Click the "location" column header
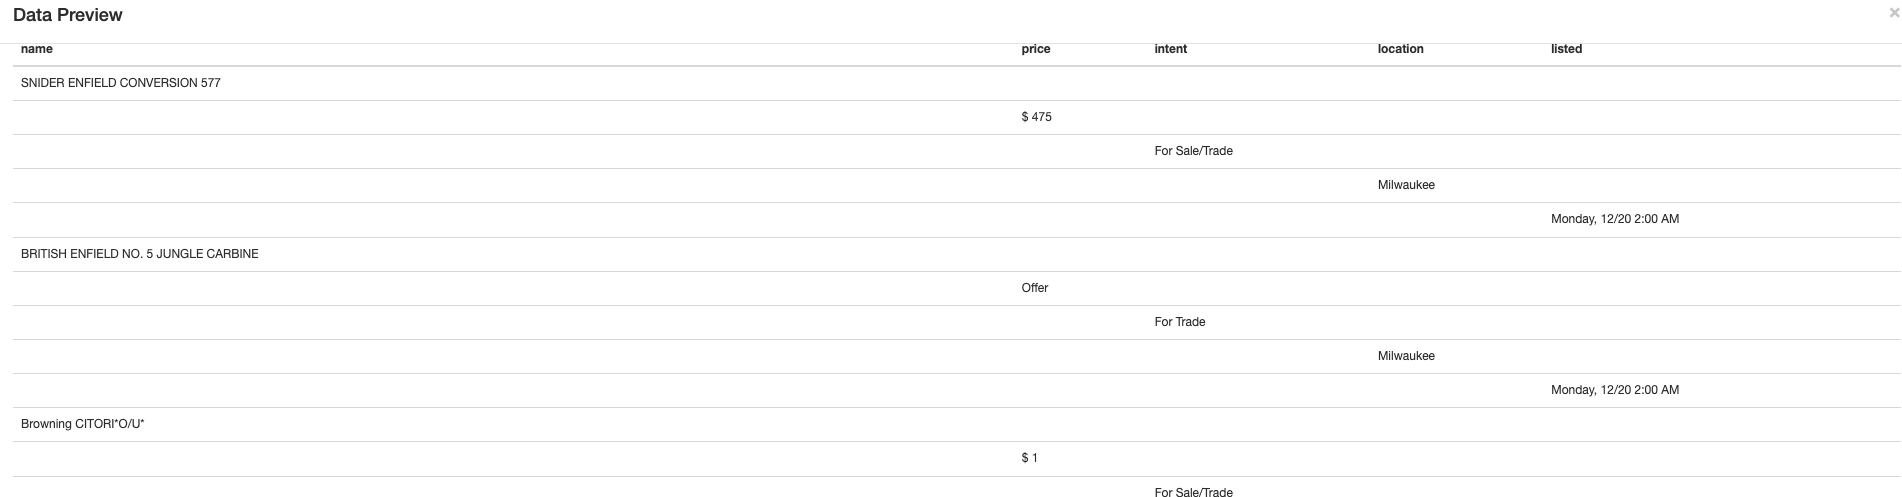Screen dimensions: 1902x497 [x=1400, y=49]
